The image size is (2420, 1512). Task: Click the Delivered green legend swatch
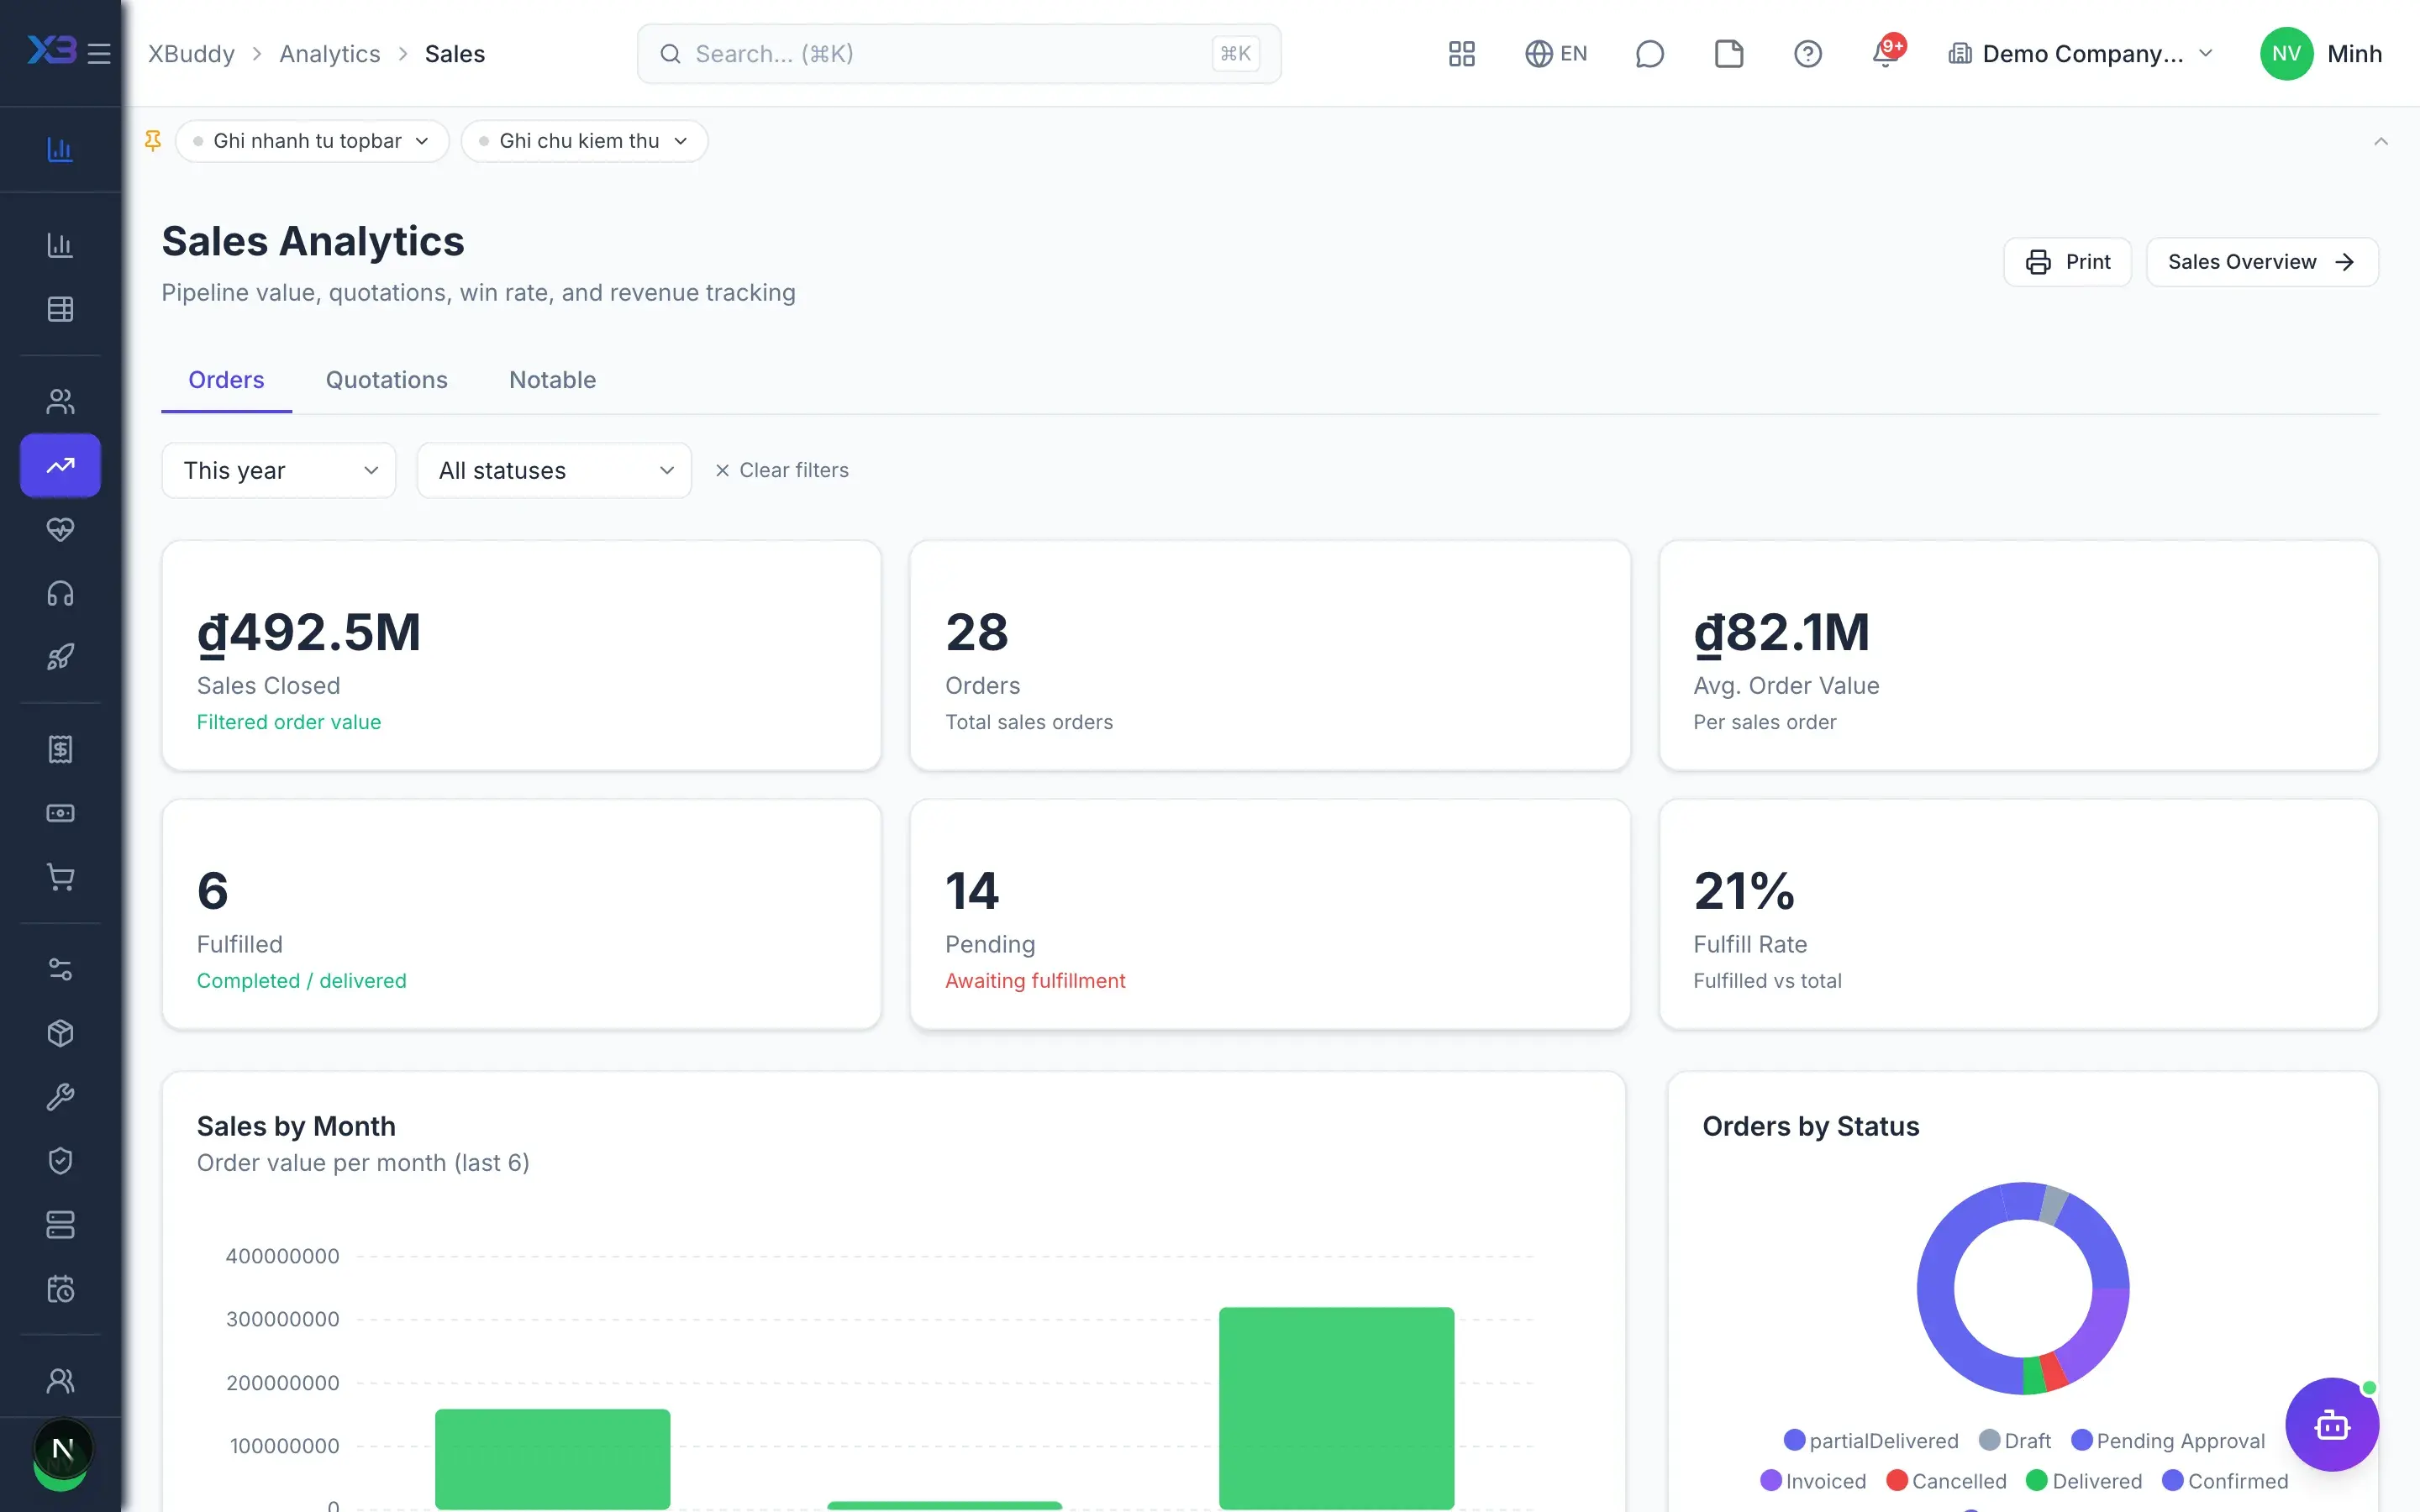(x=2036, y=1480)
